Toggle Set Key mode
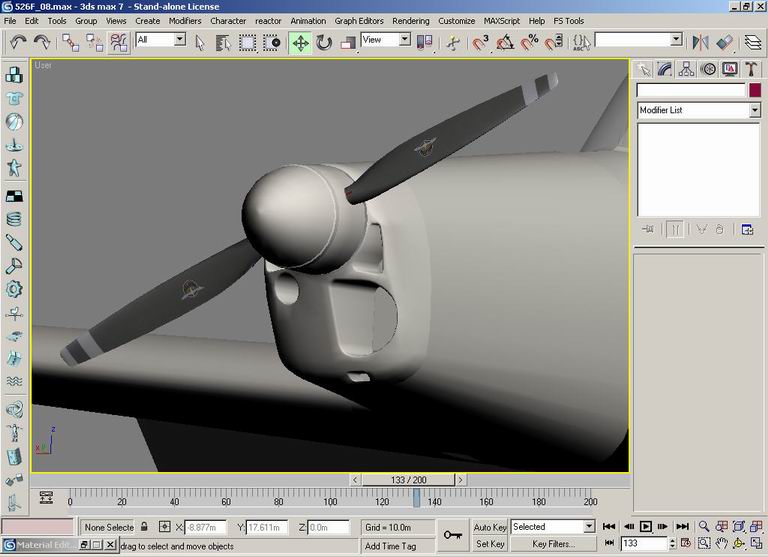The height and width of the screenshot is (557, 768). pyautogui.click(x=490, y=545)
